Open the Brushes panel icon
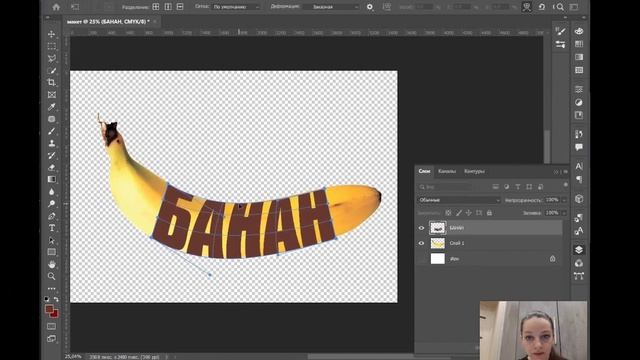640x360 pixels. [x=560, y=31]
